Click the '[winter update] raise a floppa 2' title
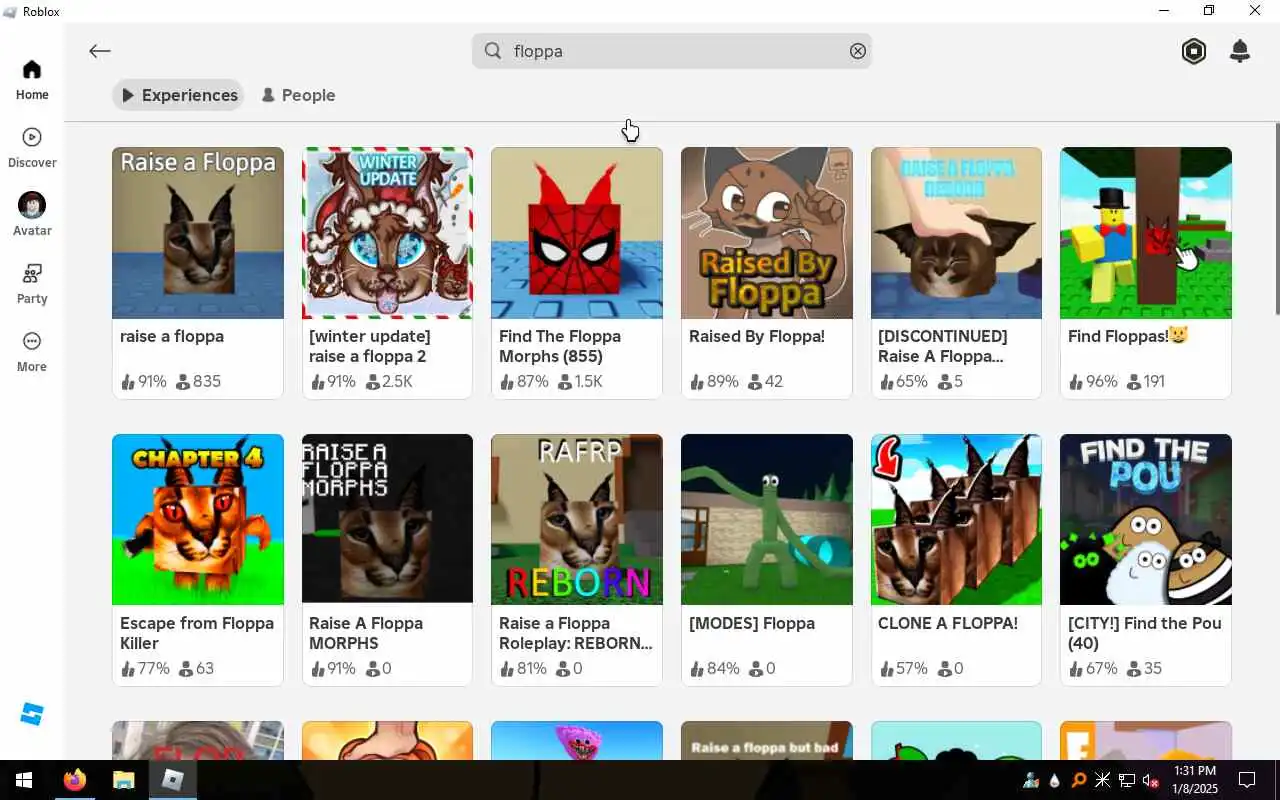Viewport: 1280px width, 800px height. (370, 346)
